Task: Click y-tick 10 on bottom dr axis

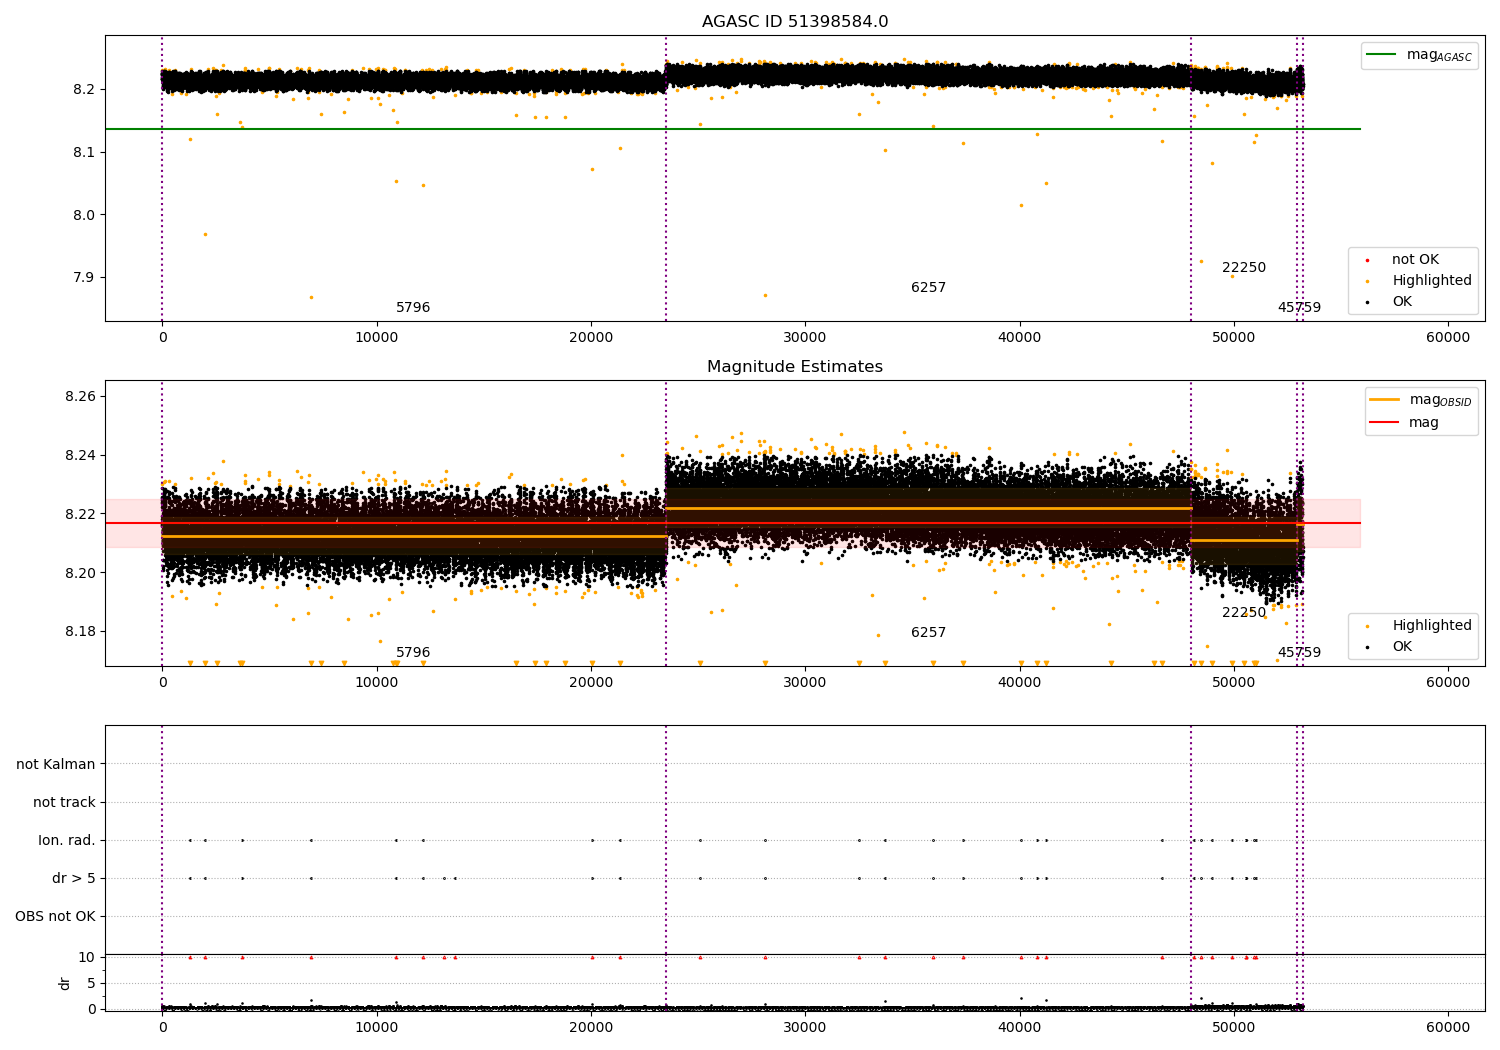Action: [87, 958]
